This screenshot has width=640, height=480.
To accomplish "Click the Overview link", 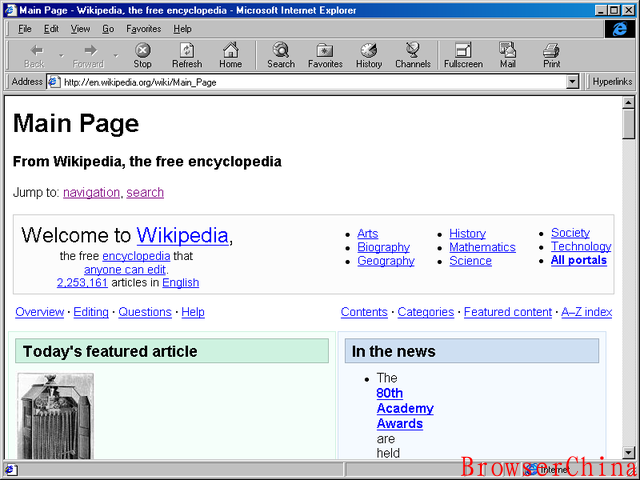I will coord(40,312).
